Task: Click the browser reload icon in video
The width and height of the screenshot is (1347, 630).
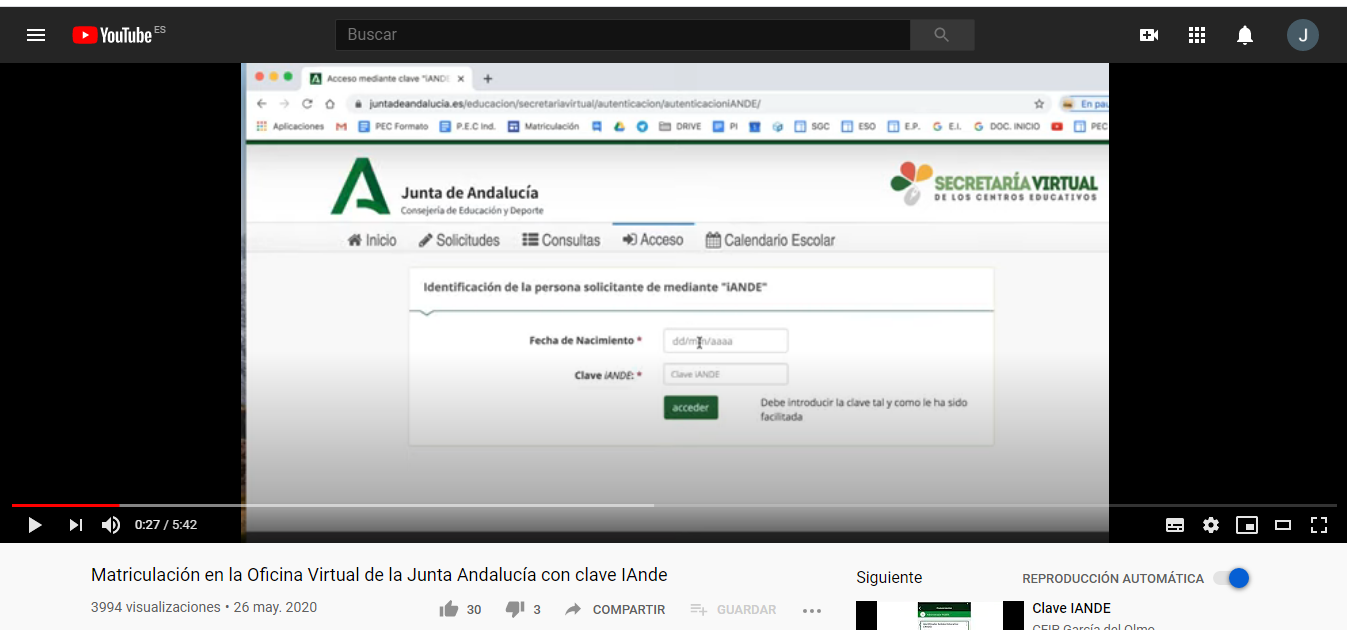Action: [307, 103]
